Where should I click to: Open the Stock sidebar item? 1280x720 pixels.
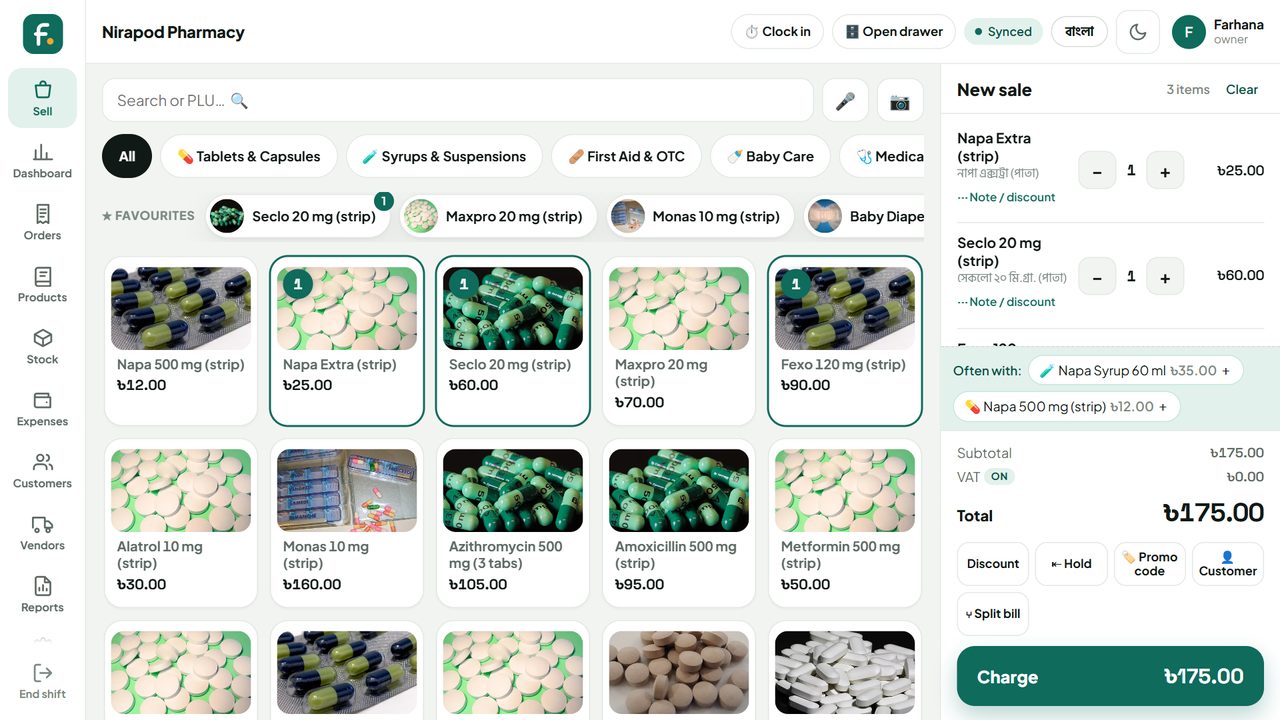(42, 346)
